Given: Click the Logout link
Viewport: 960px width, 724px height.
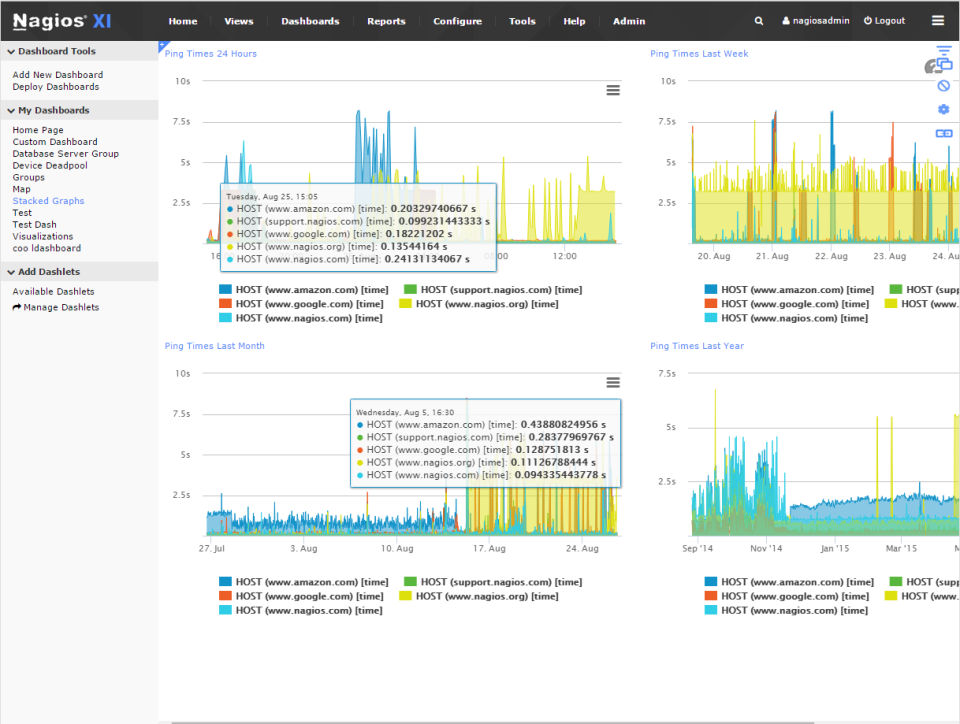Looking at the screenshot, I should coord(884,21).
